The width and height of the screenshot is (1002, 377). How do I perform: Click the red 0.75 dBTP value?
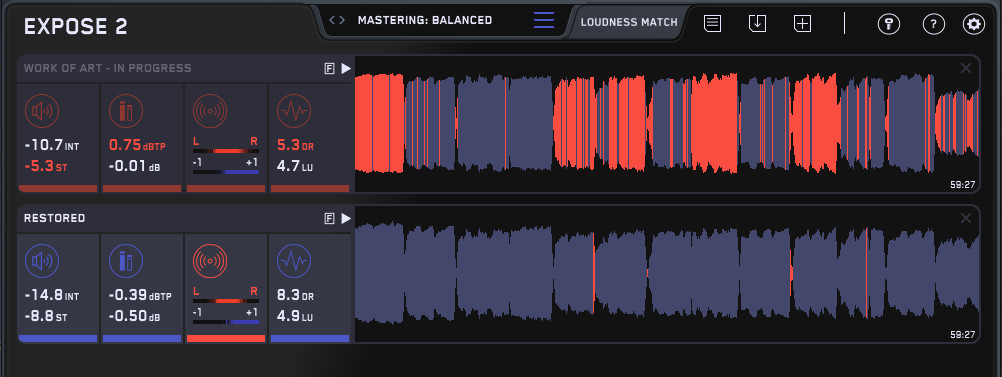[137, 146]
